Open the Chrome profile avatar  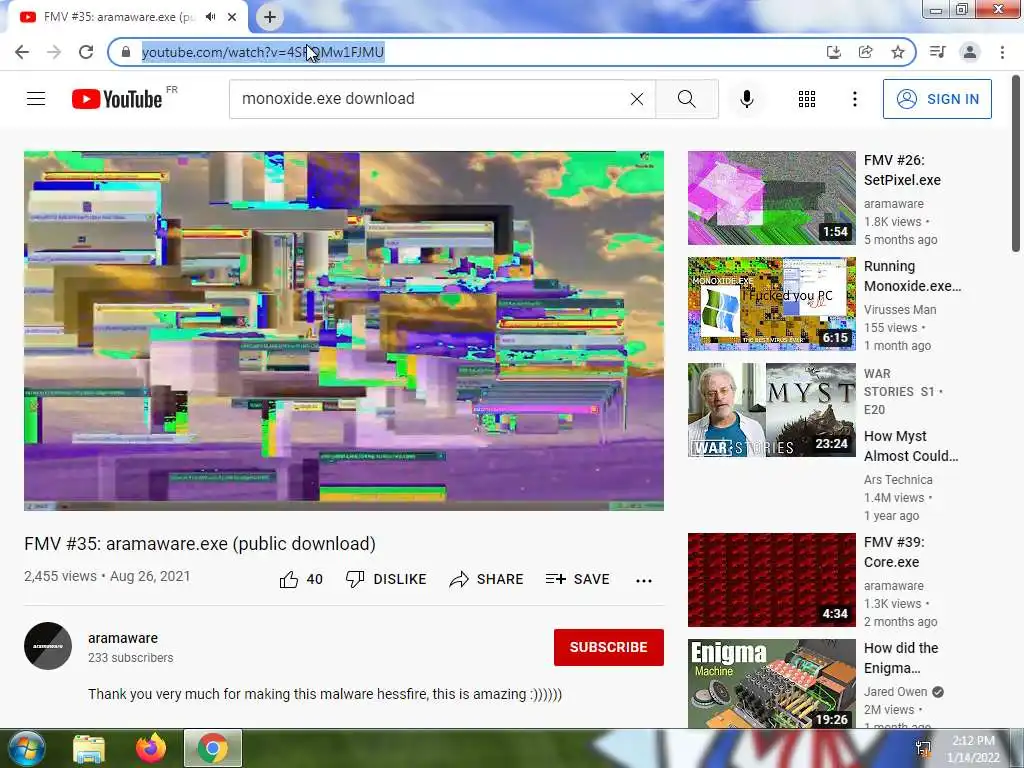[x=970, y=52]
